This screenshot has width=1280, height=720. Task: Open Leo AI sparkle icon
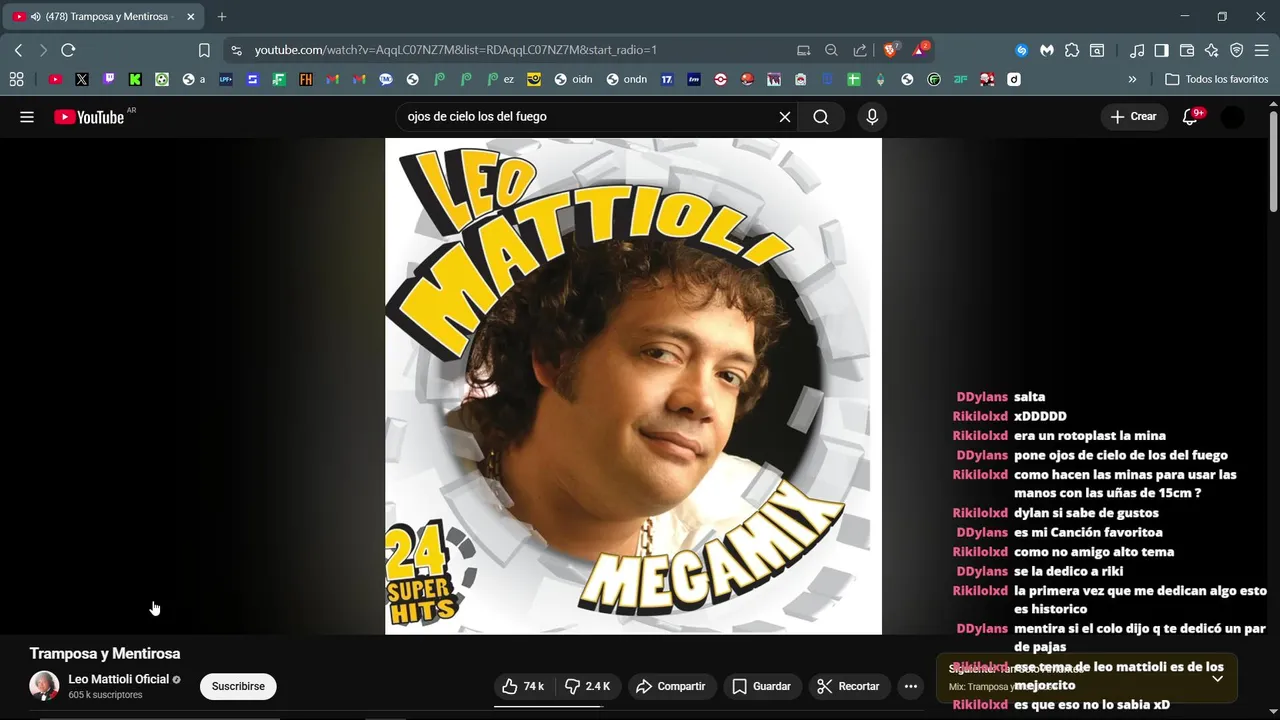pos(1212,50)
